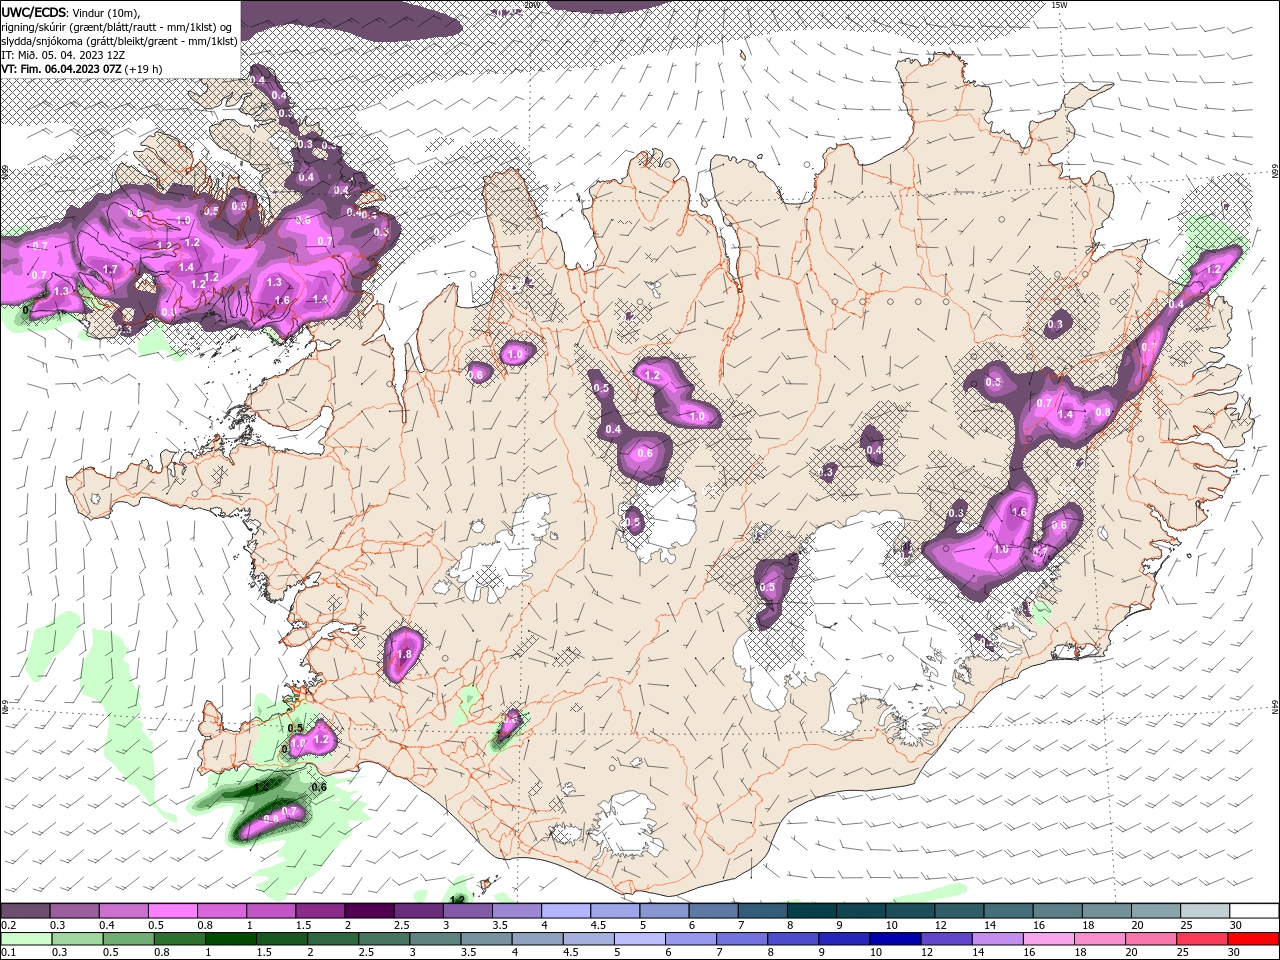1280x960 pixels.
Task: Click the lower legend swatch between 3.5 and 4
Action: pos(485,939)
